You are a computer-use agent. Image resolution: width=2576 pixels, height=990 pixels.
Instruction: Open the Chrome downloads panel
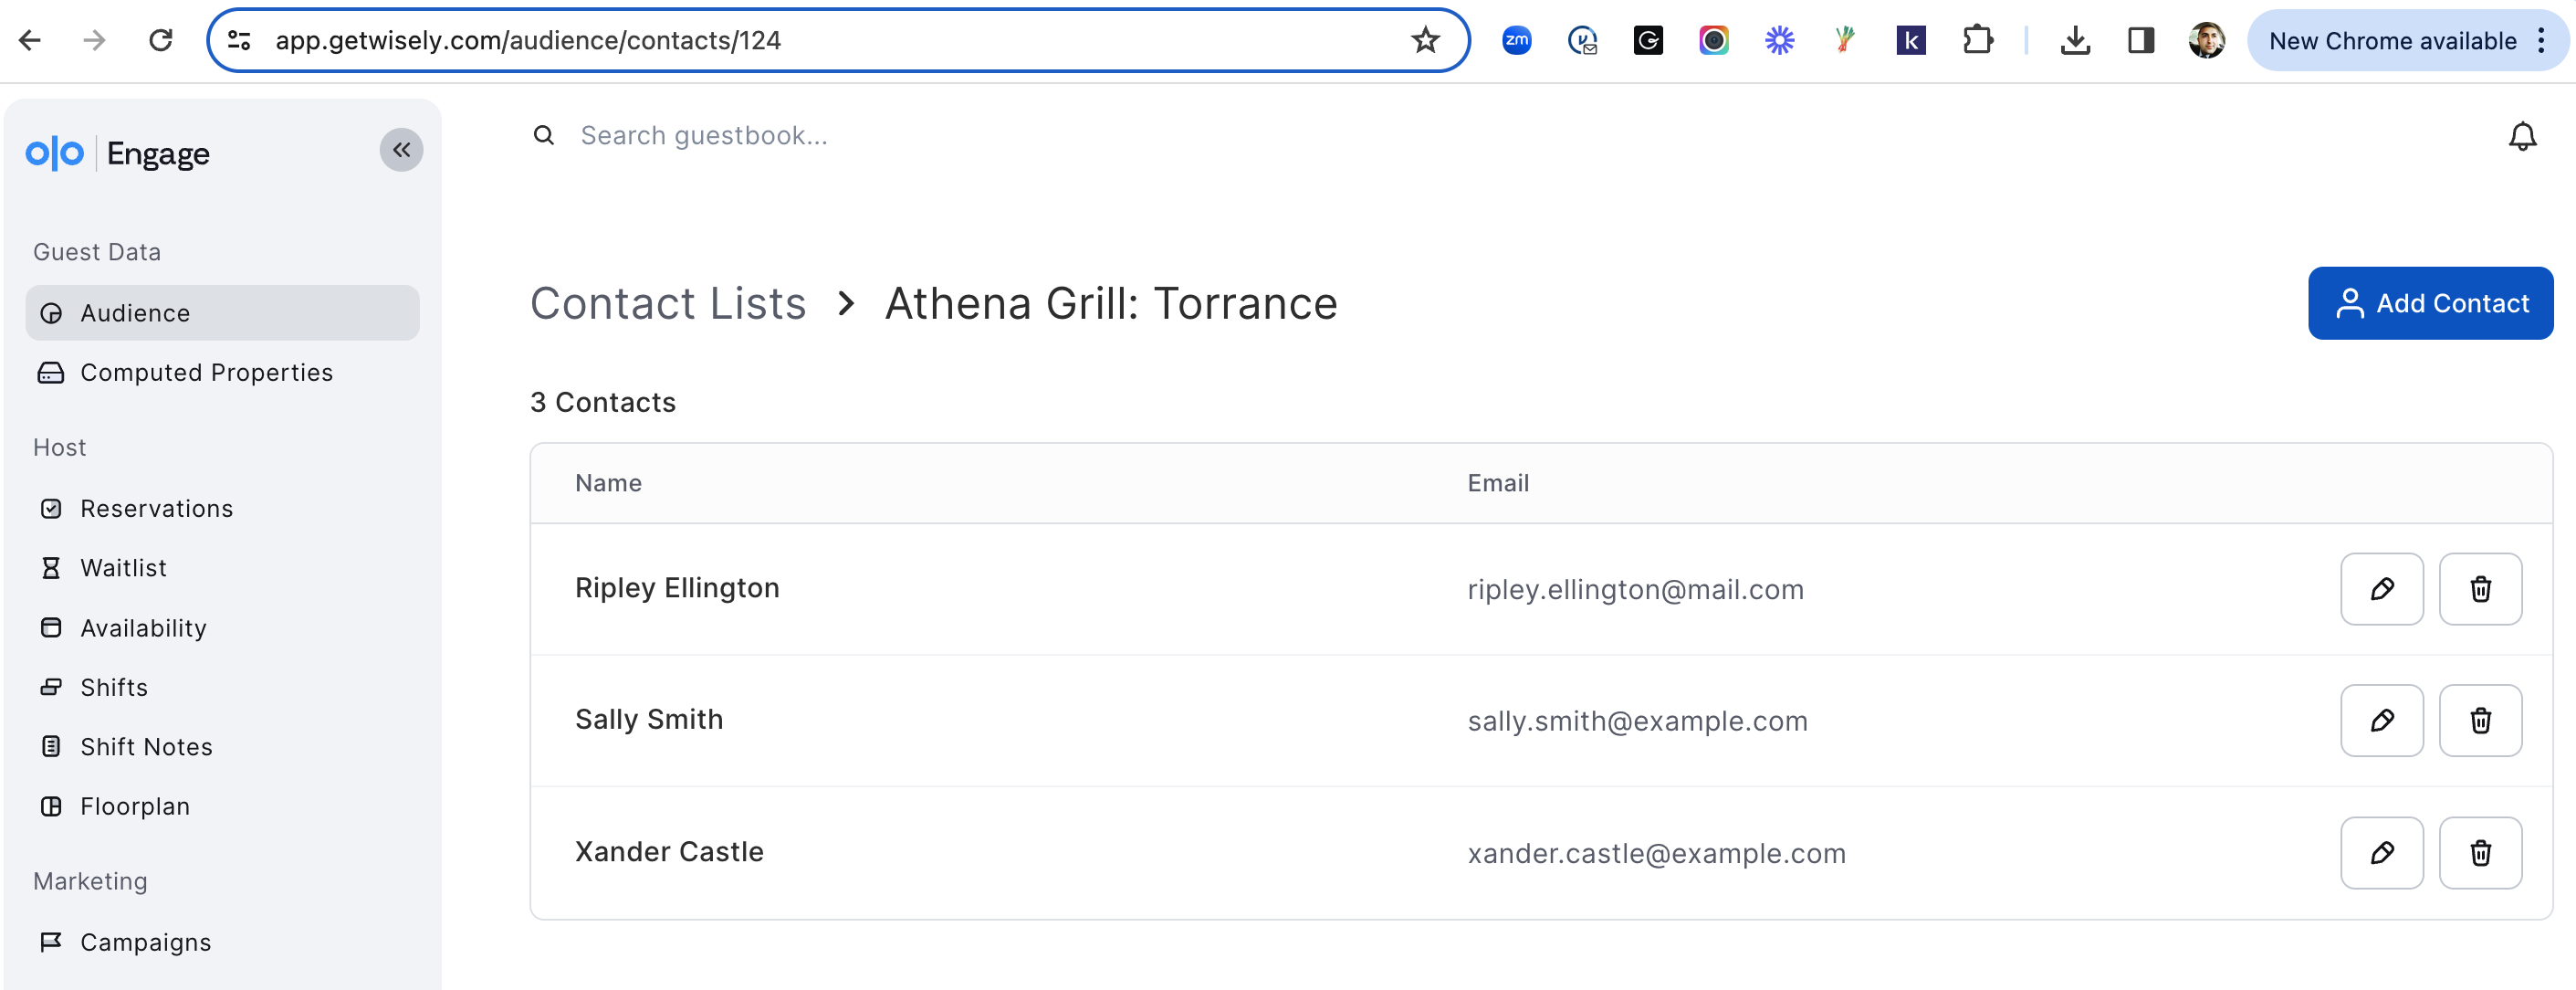2075,40
